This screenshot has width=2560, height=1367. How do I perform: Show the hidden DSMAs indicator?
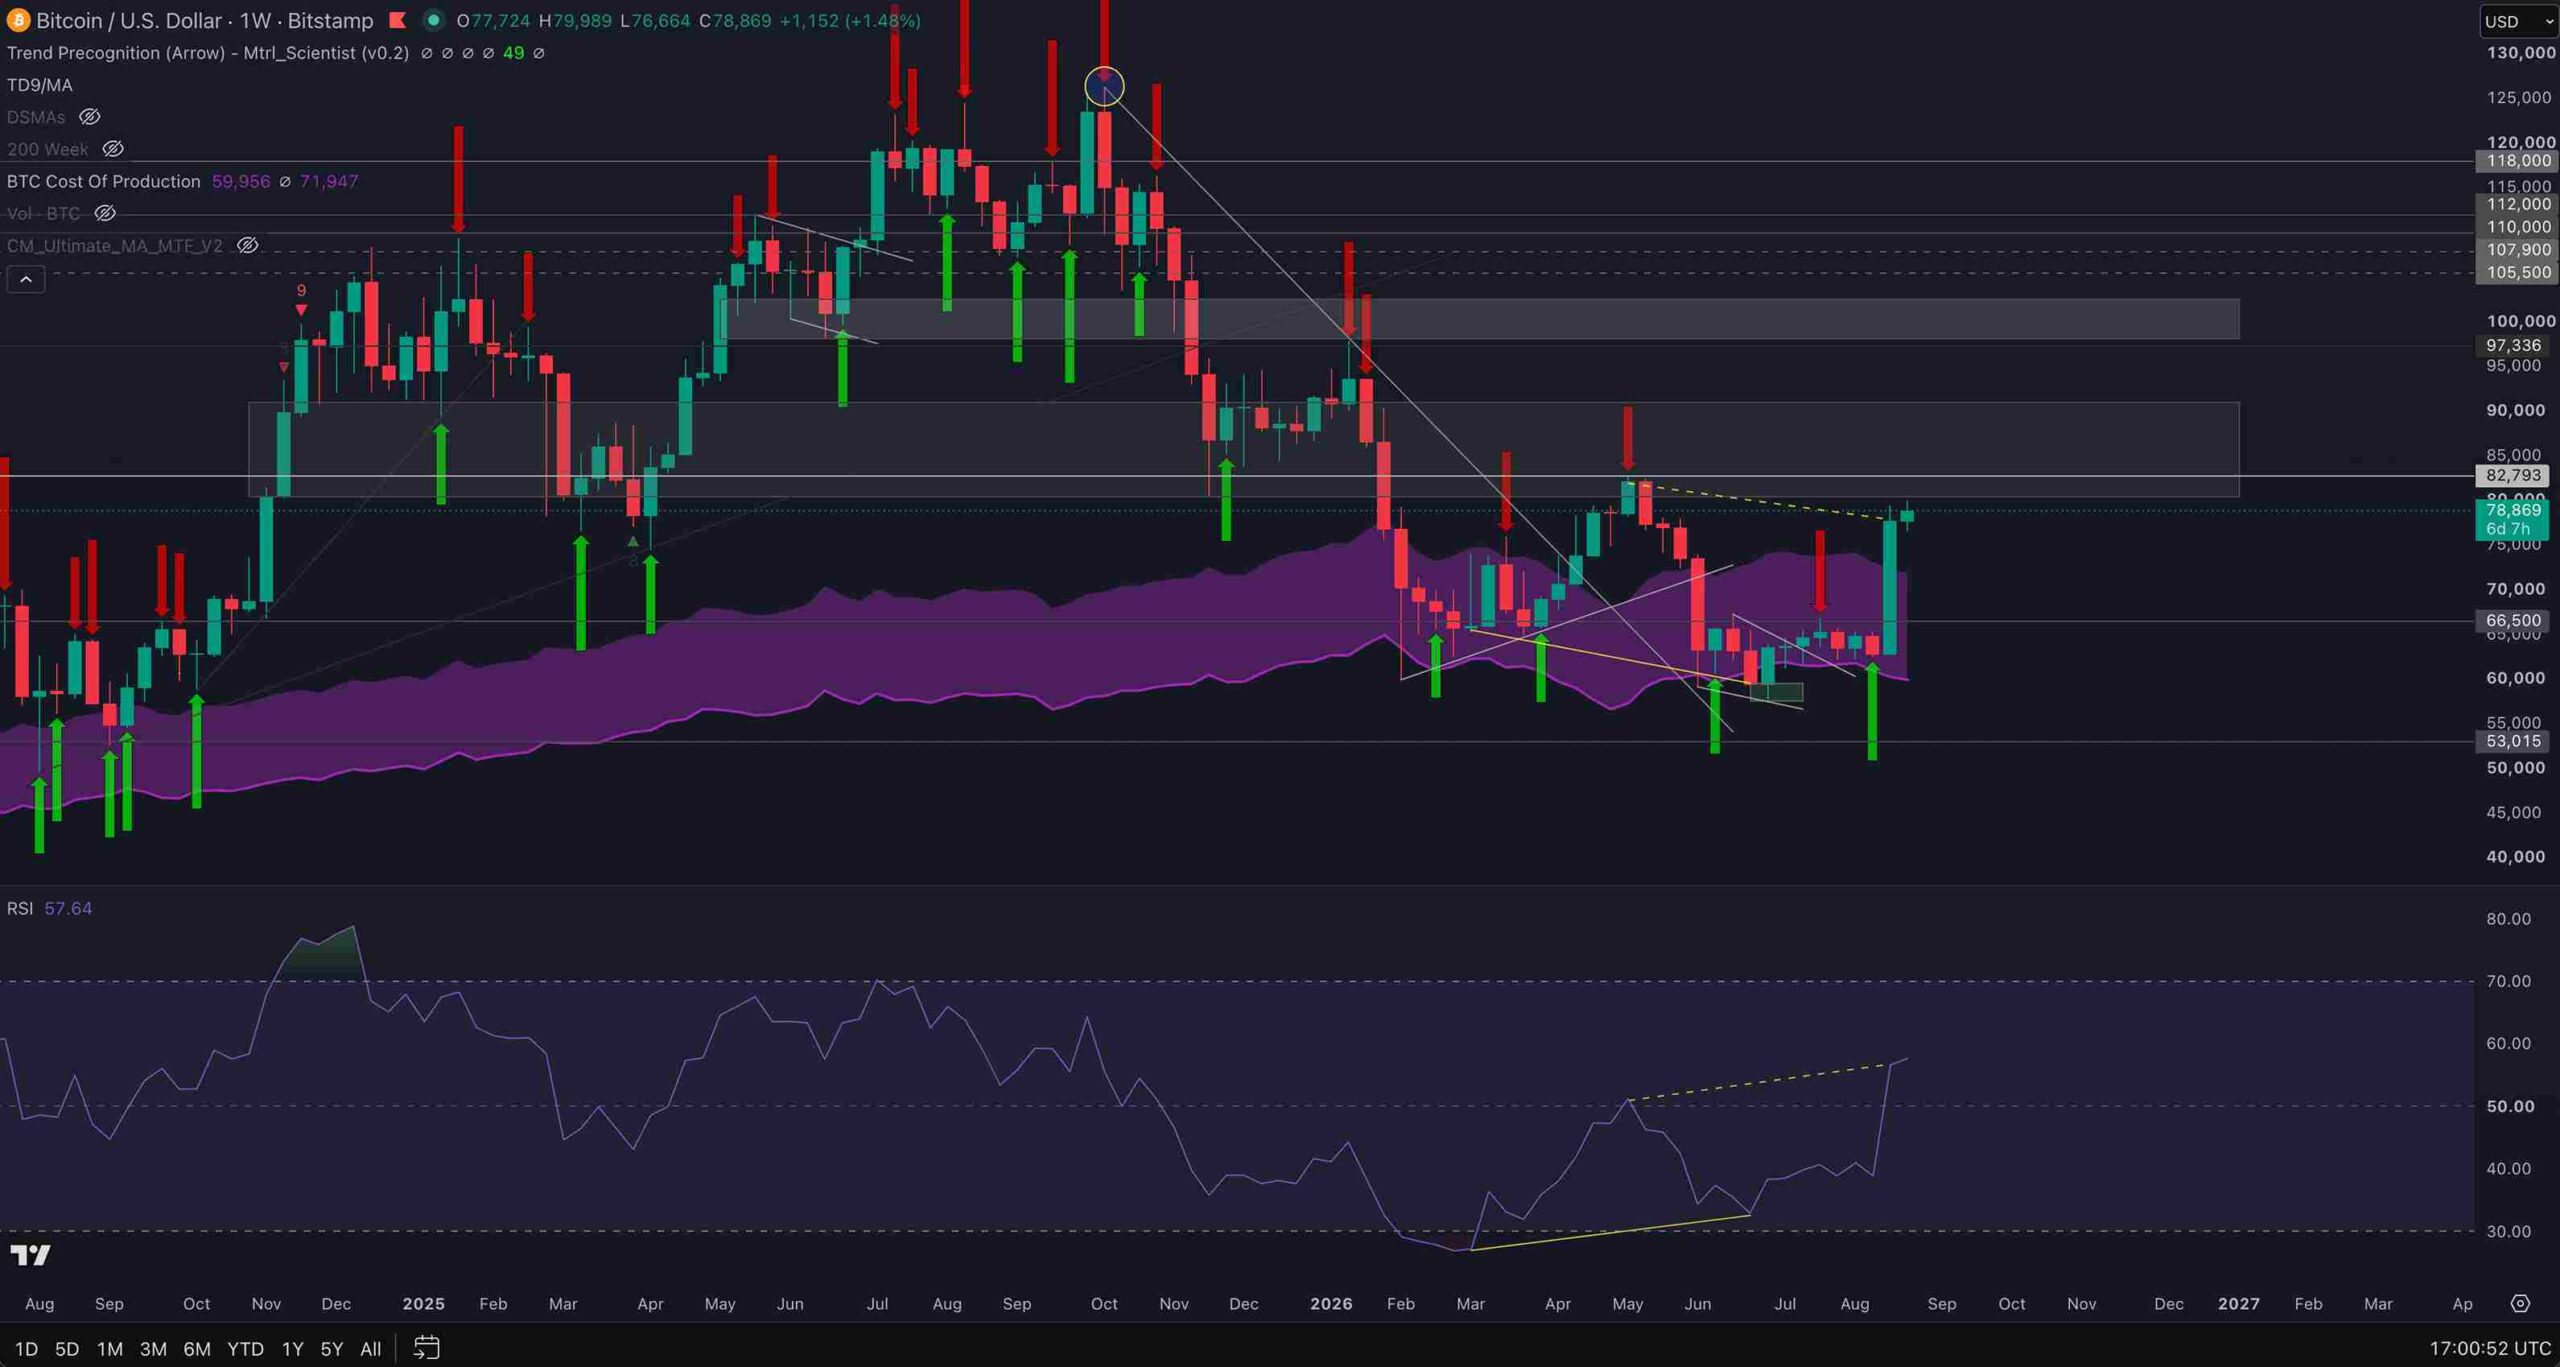point(89,117)
